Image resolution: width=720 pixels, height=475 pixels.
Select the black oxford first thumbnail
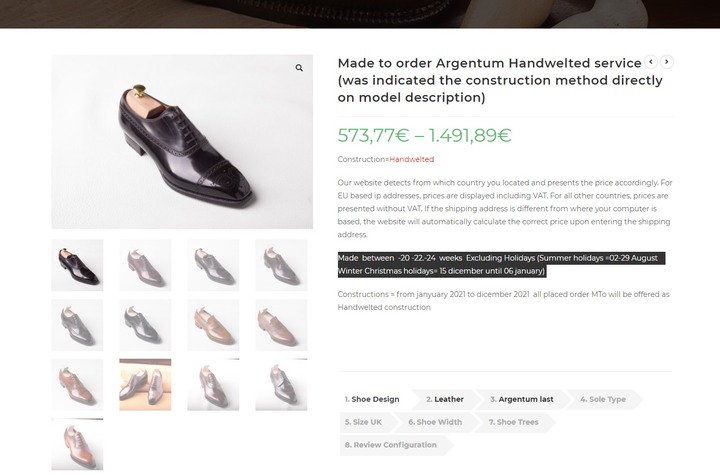(77, 265)
